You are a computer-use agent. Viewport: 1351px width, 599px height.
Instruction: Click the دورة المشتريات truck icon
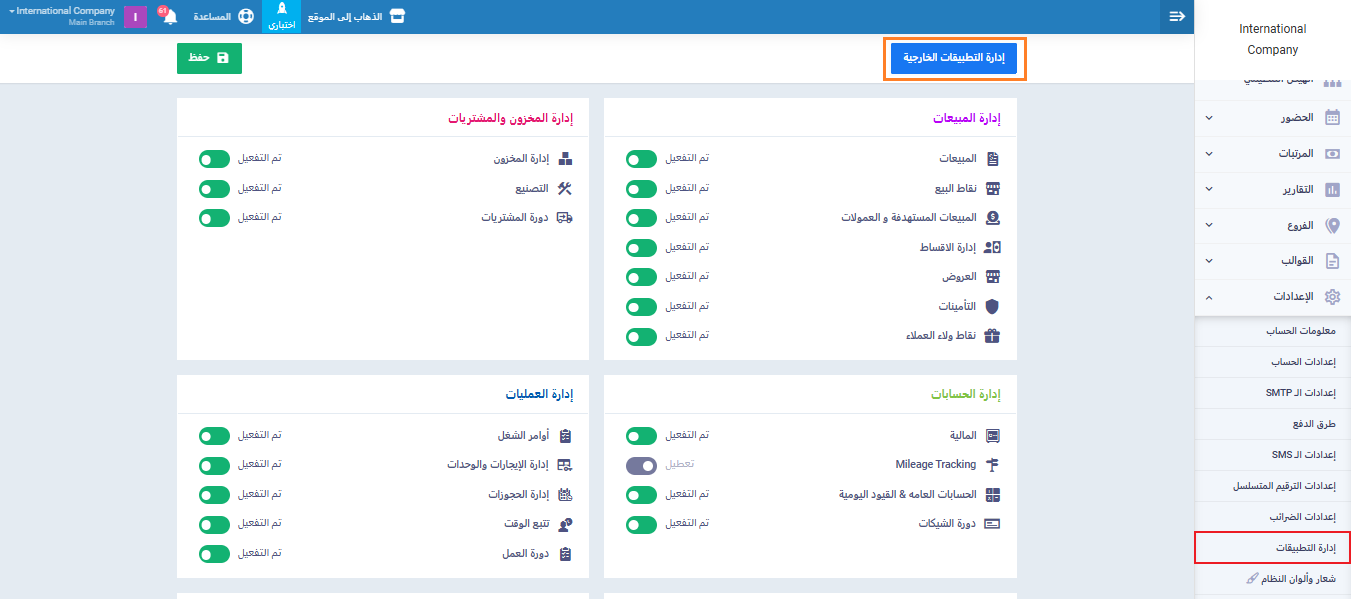[x=565, y=217]
